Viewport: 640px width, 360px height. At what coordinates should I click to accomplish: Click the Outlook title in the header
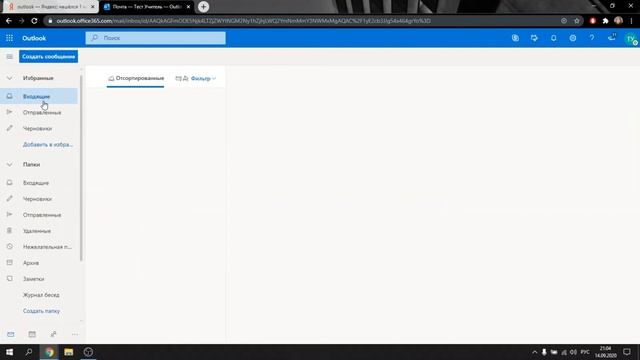click(x=34, y=38)
